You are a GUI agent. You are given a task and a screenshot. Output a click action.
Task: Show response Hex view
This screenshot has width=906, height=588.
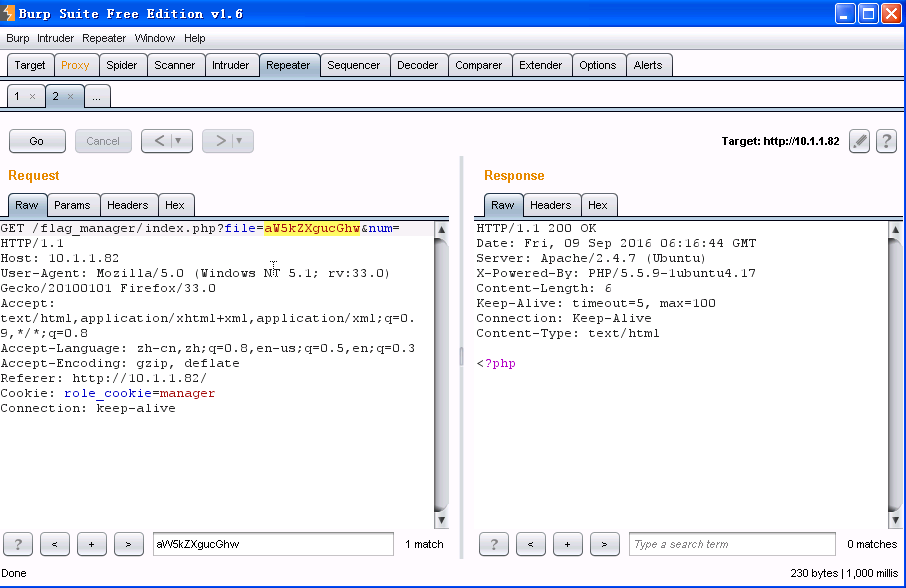click(x=597, y=205)
